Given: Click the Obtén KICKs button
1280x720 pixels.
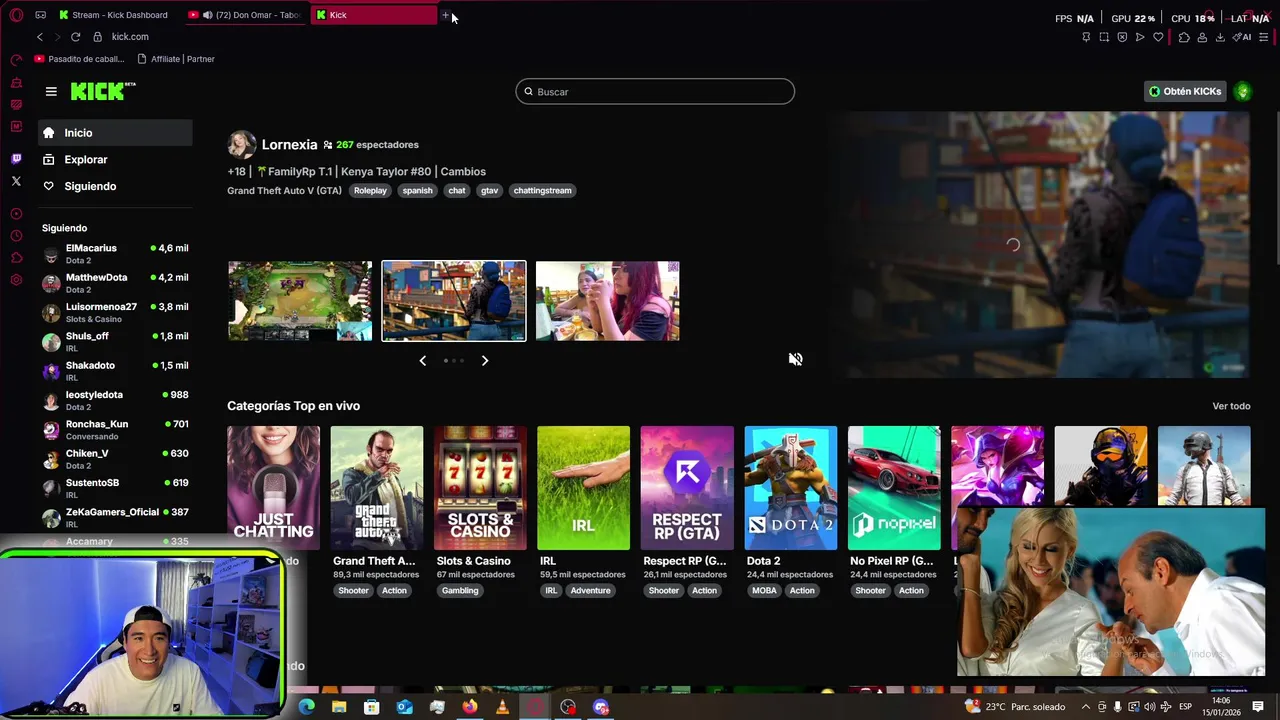Looking at the screenshot, I should click(x=1185, y=91).
